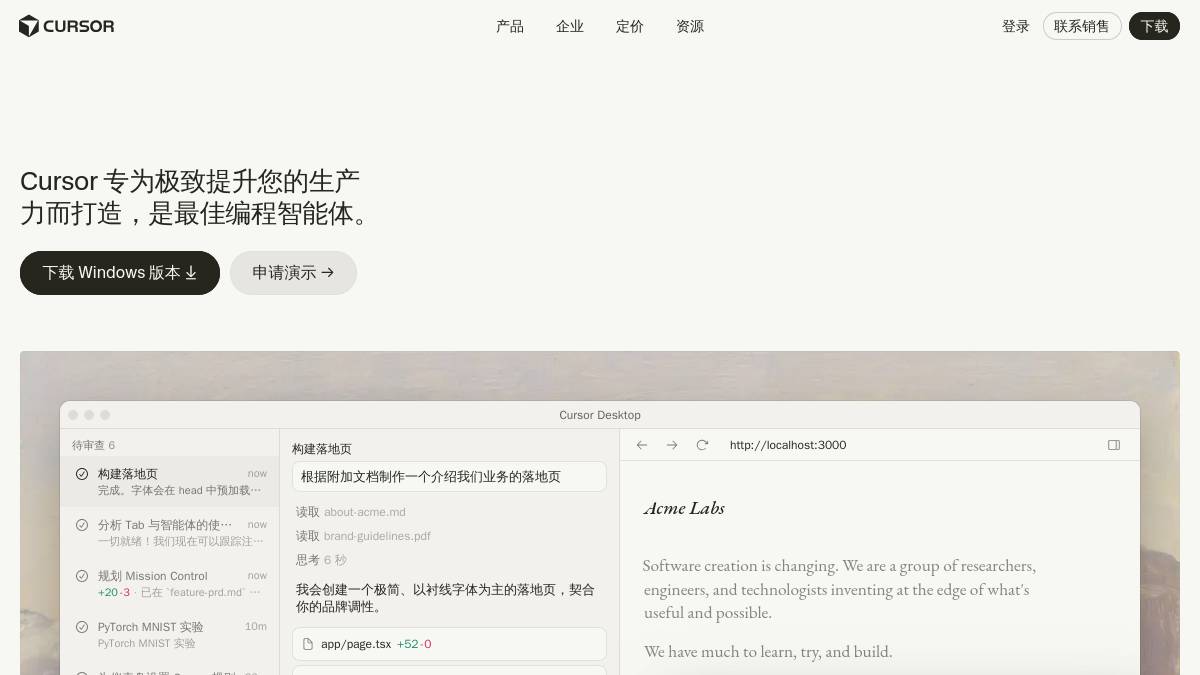The width and height of the screenshot is (1200, 675).
Task: Click the 下载 button in header
Action: pyautogui.click(x=1154, y=26)
